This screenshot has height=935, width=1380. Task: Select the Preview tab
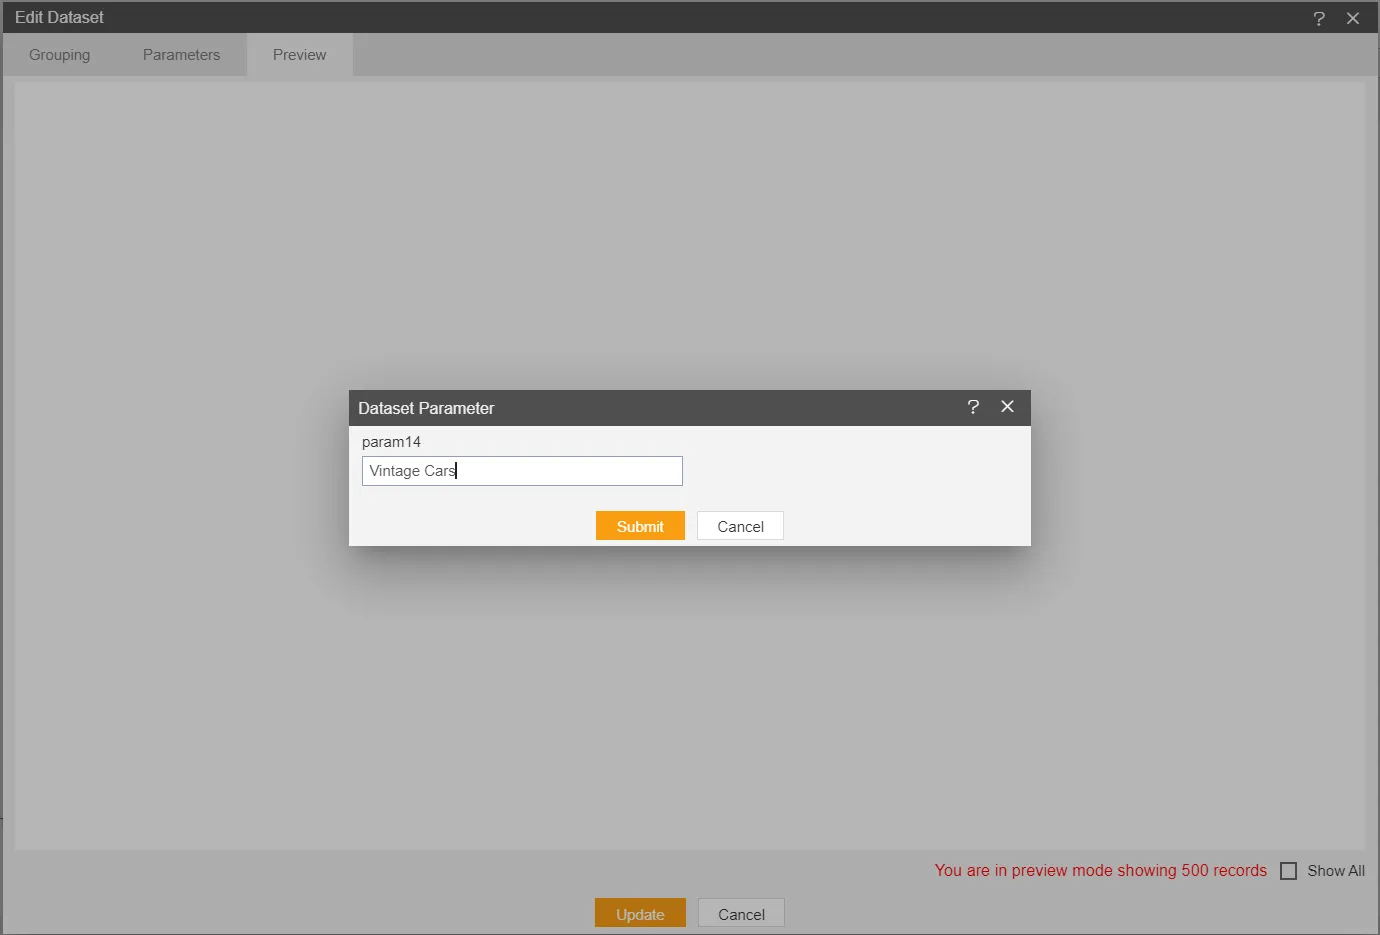[299, 55]
